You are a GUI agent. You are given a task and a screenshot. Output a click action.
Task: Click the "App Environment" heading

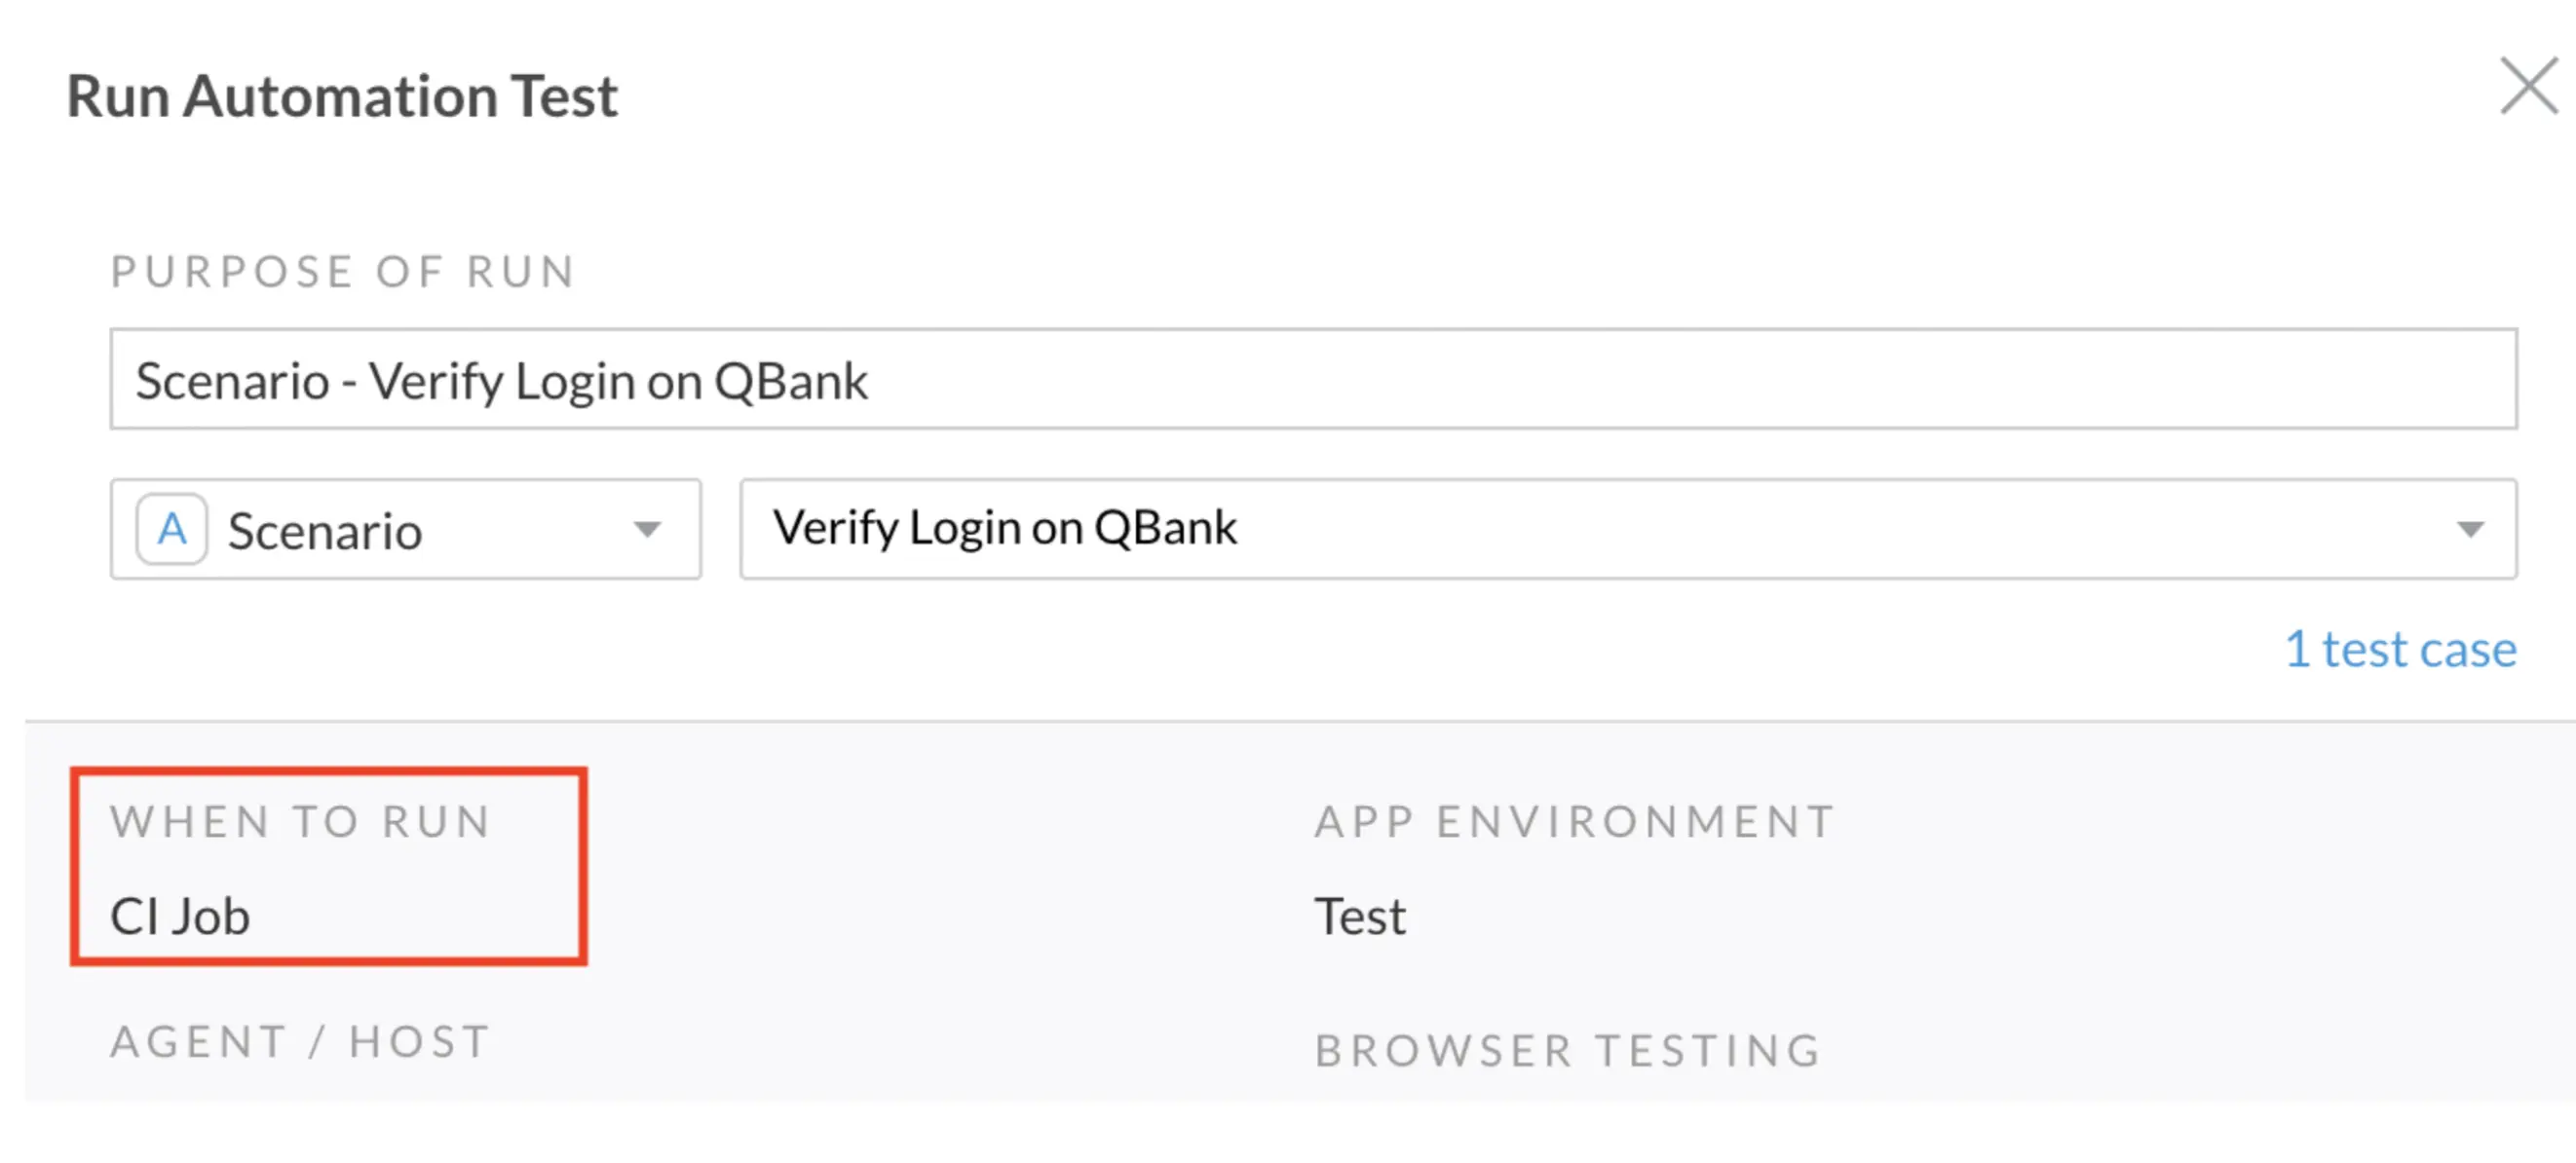pyautogui.click(x=1574, y=822)
